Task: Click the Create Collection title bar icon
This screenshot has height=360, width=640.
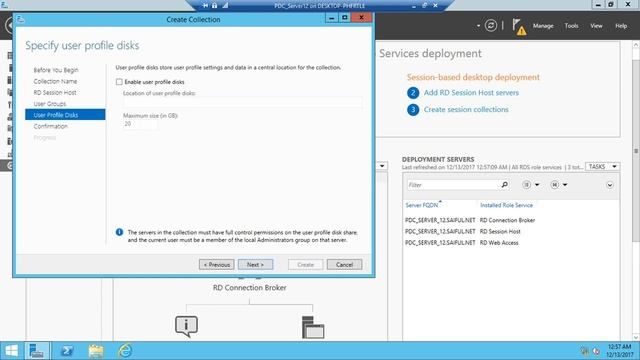Action: [x=21, y=19]
